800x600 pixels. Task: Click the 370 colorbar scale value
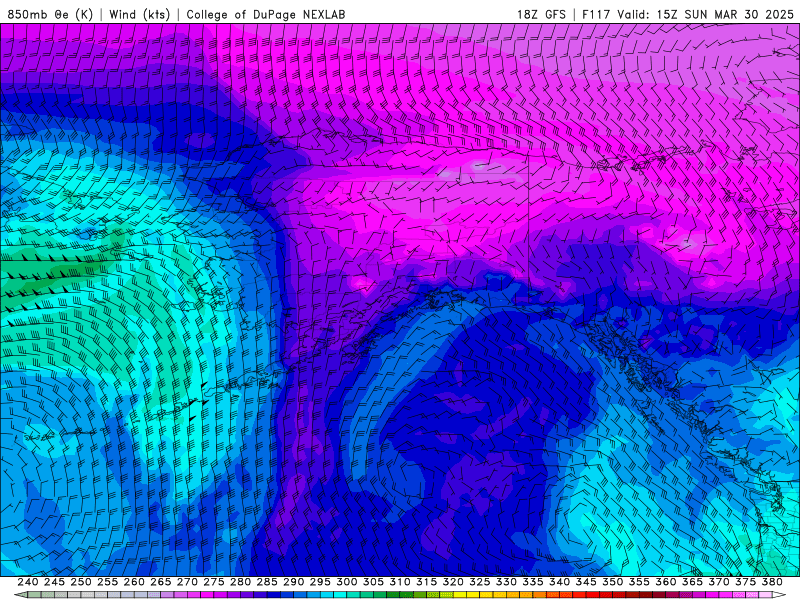(x=719, y=582)
